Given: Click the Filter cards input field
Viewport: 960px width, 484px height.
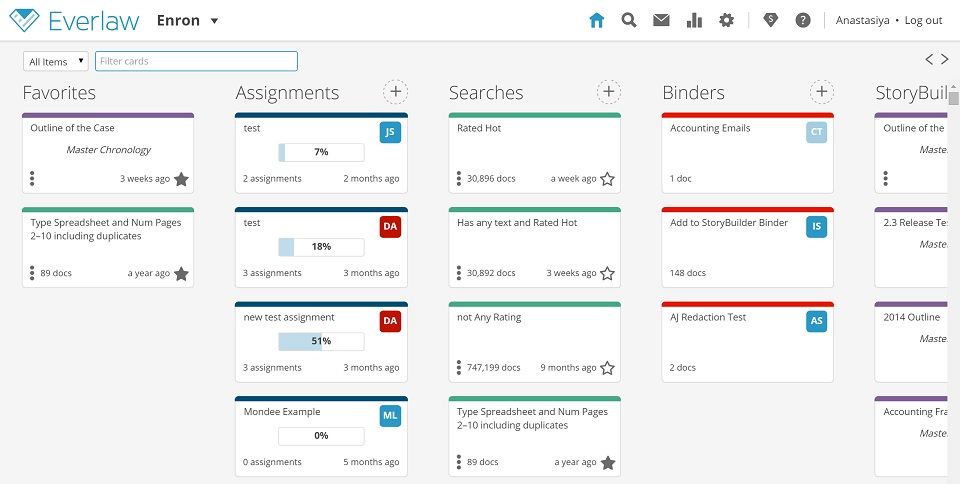Looking at the screenshot, I should (196, 62).
